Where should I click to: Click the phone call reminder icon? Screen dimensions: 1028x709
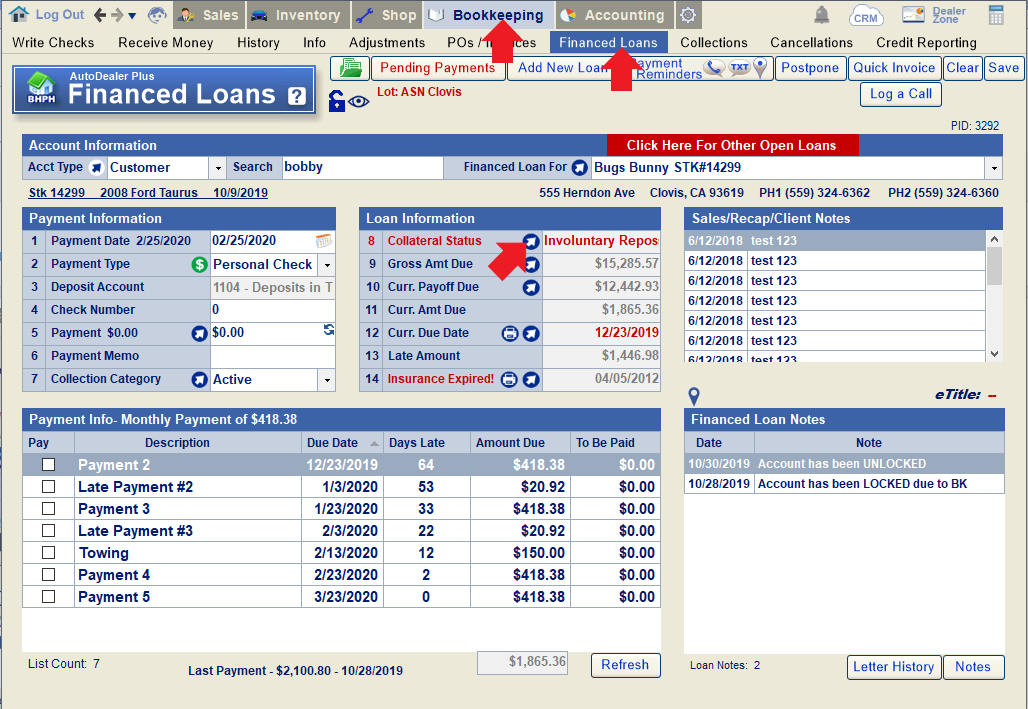(x=715, y=68)
